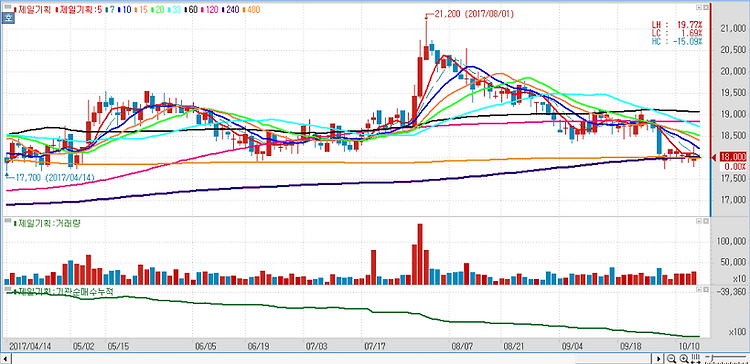Select the 240-day moving average legend
Viewport: 750px width, 364px height.
point(230,10)
